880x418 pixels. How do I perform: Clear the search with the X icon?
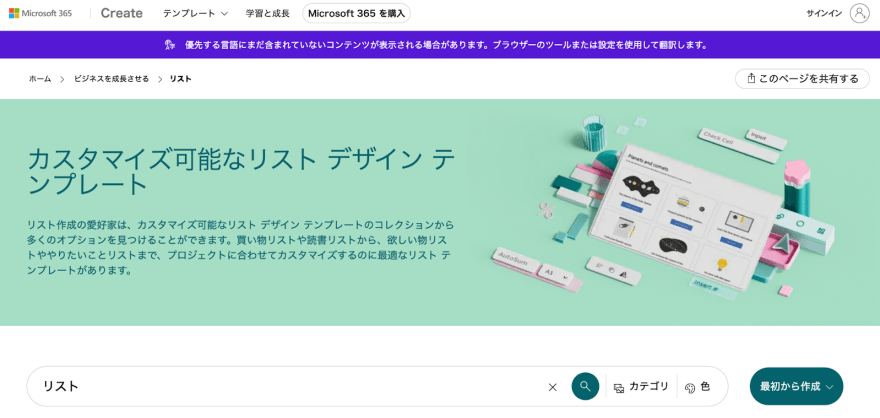coord(552,387)
